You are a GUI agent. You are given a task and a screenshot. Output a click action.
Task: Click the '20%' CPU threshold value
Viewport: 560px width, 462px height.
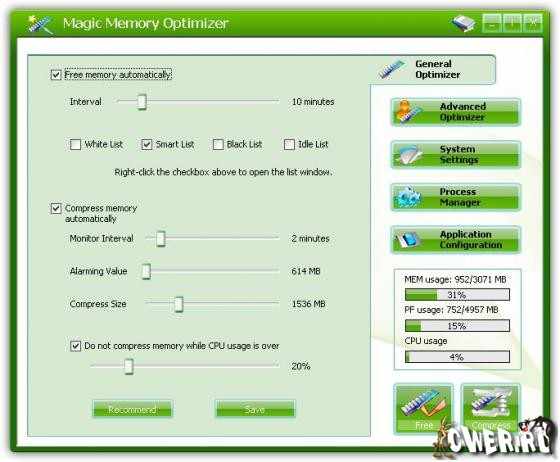click(301, 366)
